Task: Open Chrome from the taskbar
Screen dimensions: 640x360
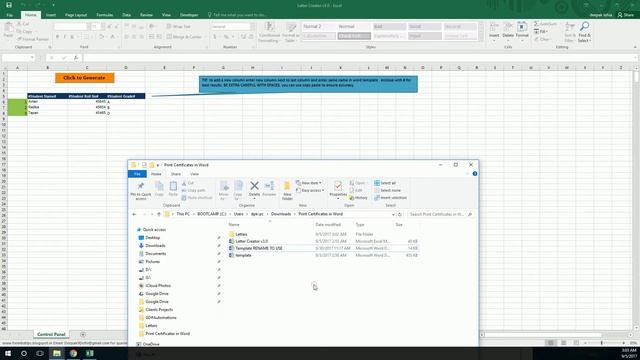Action: point(73,353)
